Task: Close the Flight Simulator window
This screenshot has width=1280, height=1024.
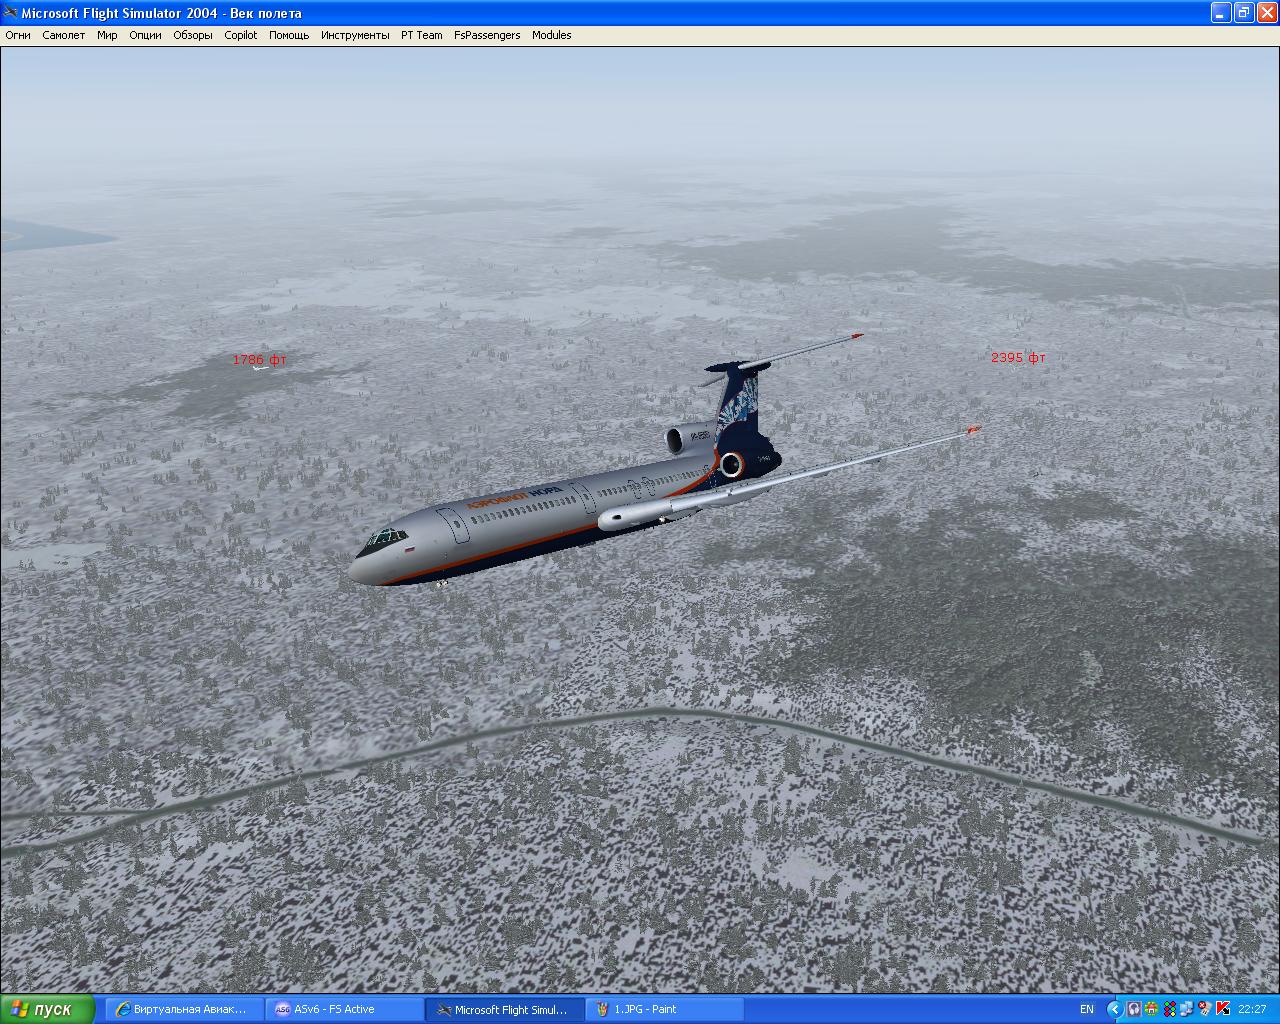Action: coord(1266,13)
